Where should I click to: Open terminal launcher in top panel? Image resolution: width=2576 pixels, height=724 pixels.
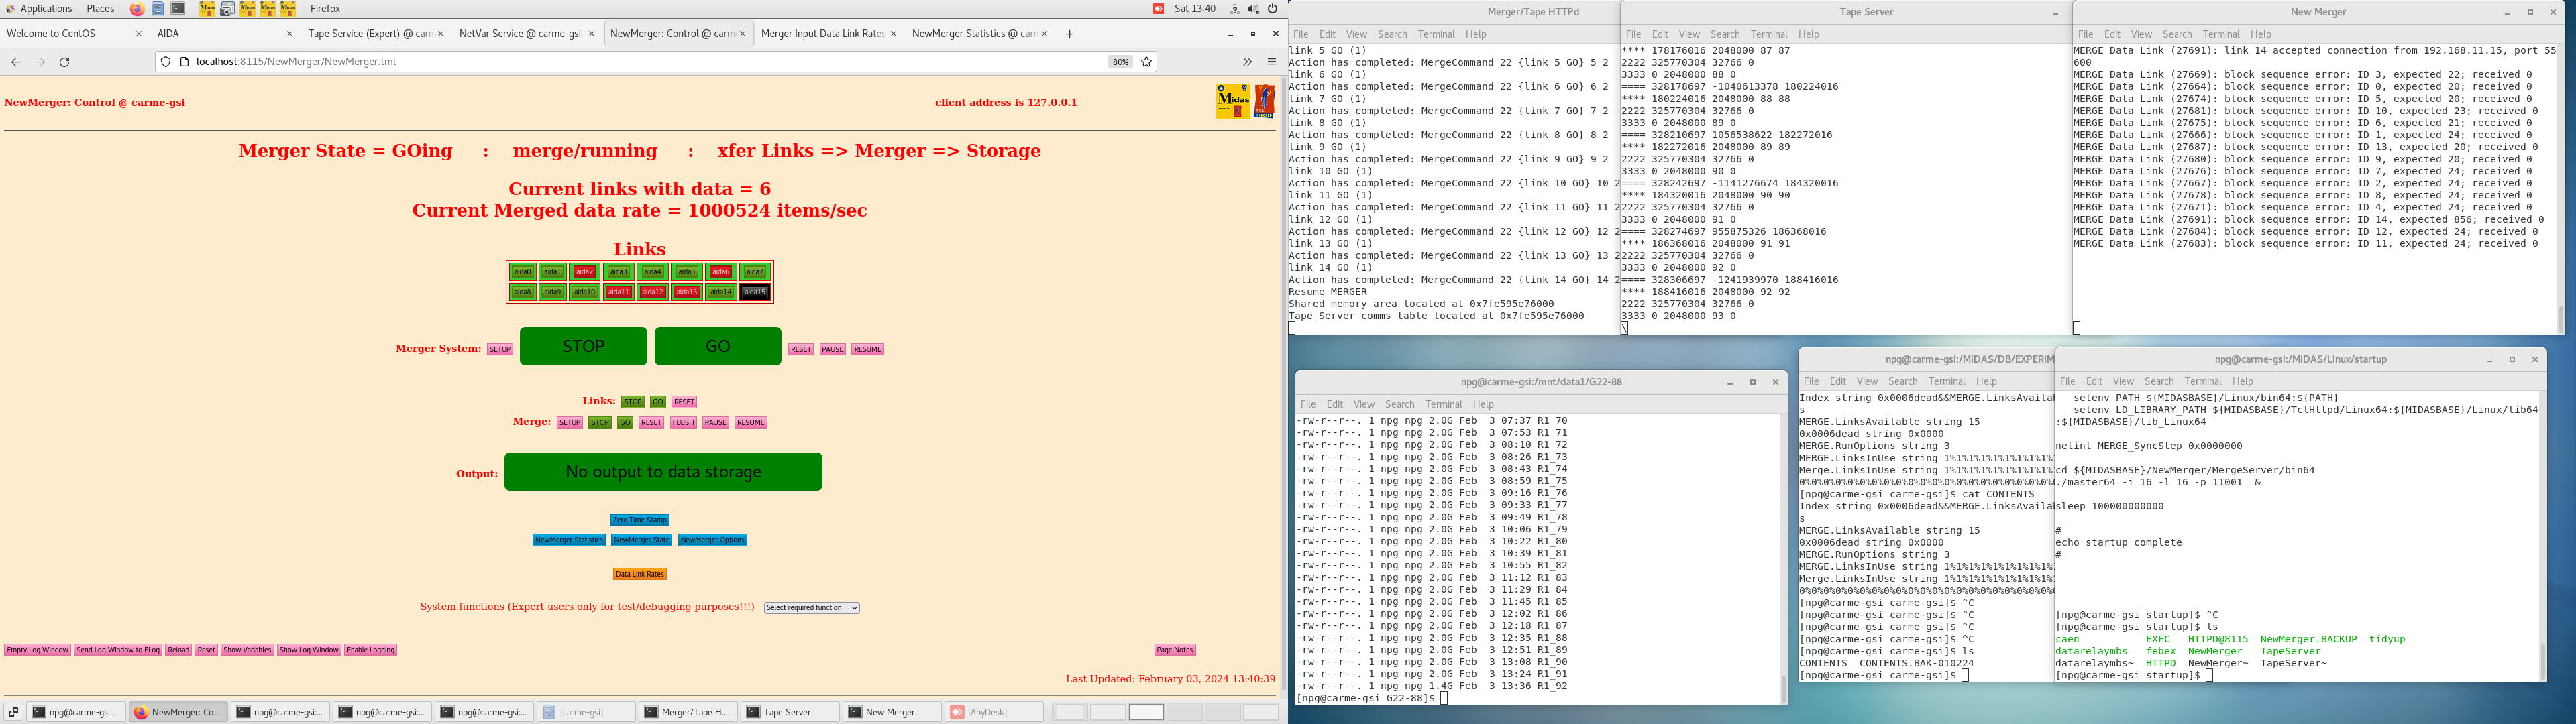pyautogui.click(x=178, y=9)
